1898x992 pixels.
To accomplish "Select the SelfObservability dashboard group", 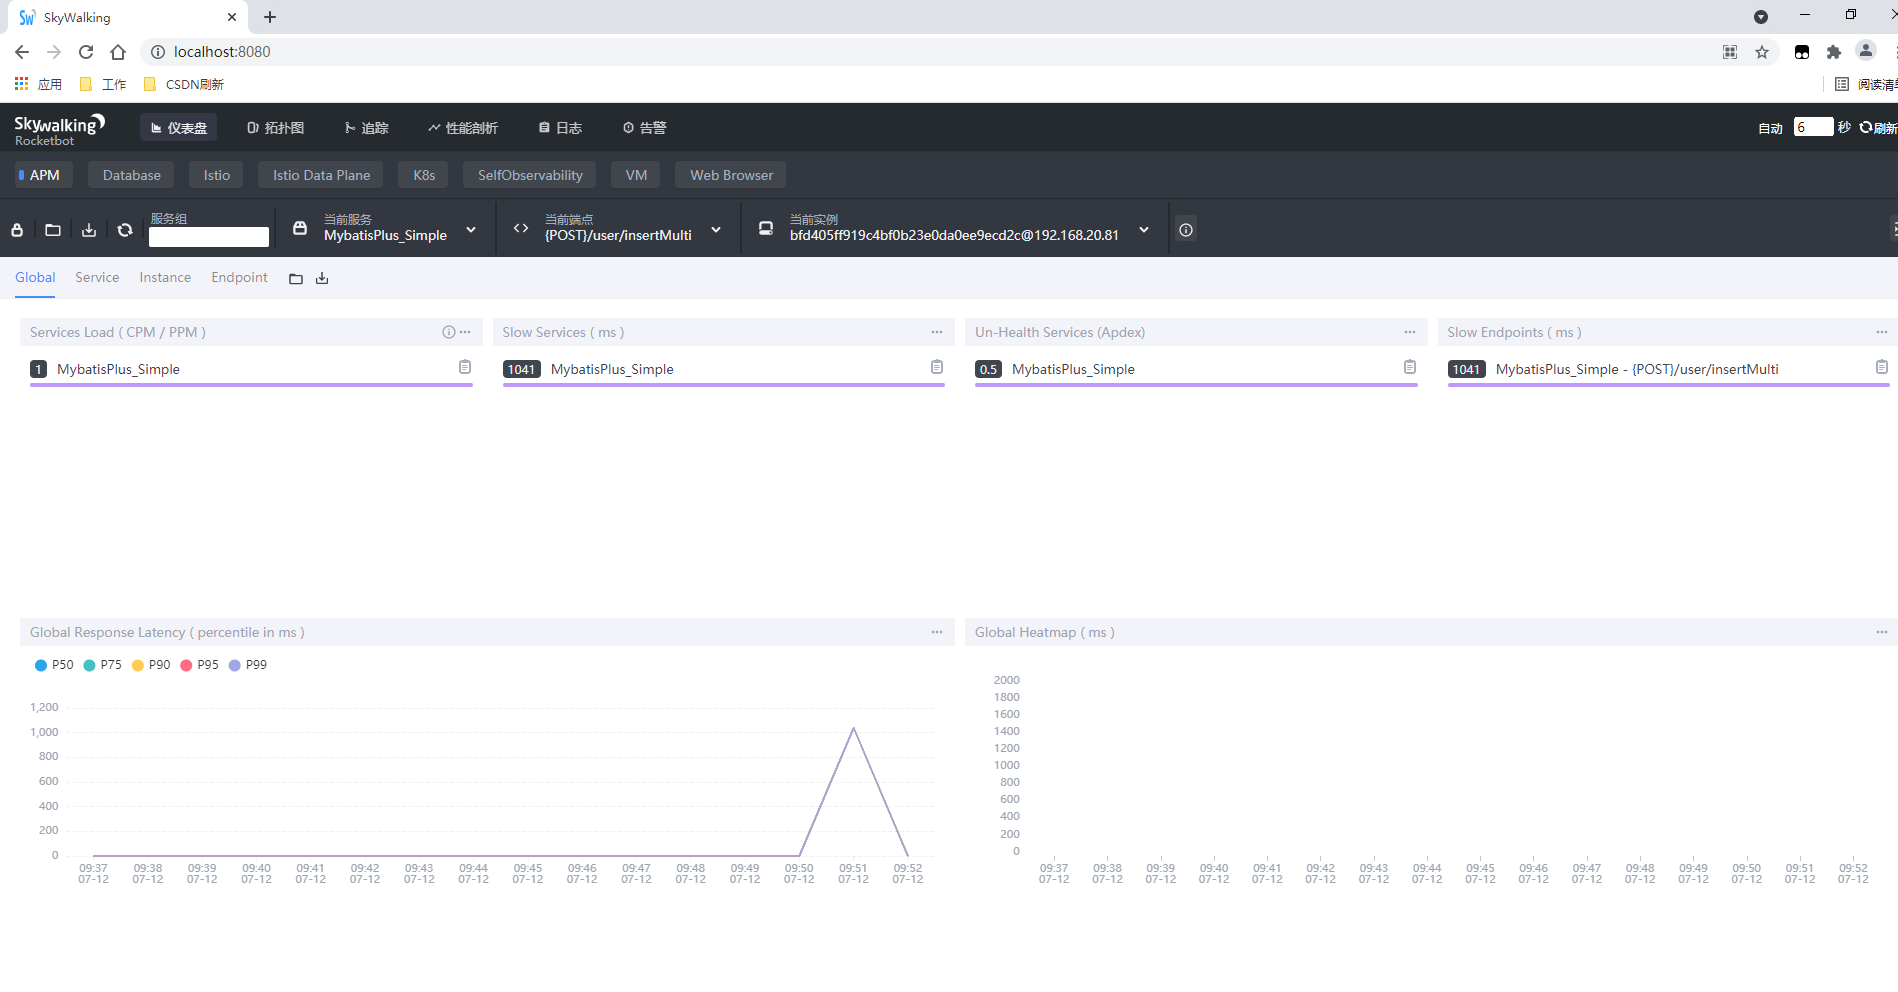I will (x=530, y=175).
